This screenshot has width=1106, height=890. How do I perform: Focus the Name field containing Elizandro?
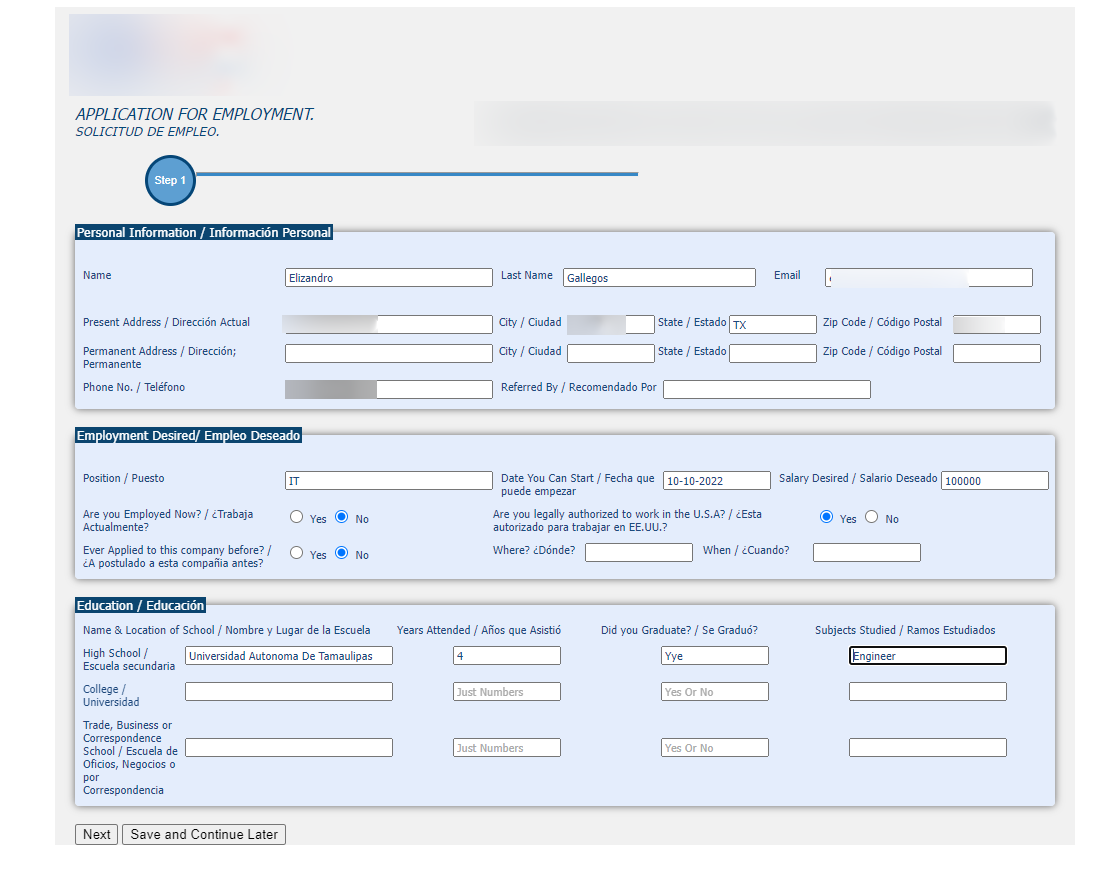pos(389,277)
